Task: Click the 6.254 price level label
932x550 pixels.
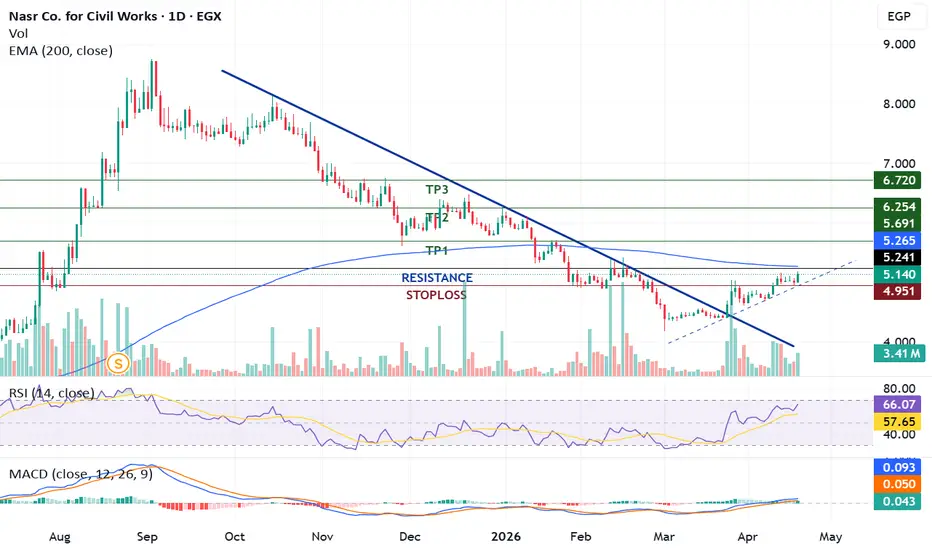Action: (898, 206)
